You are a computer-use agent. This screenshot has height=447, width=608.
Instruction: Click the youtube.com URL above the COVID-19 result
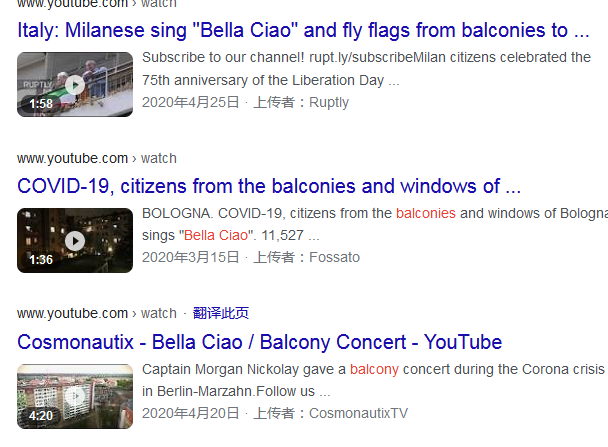[x=72, y=158]
